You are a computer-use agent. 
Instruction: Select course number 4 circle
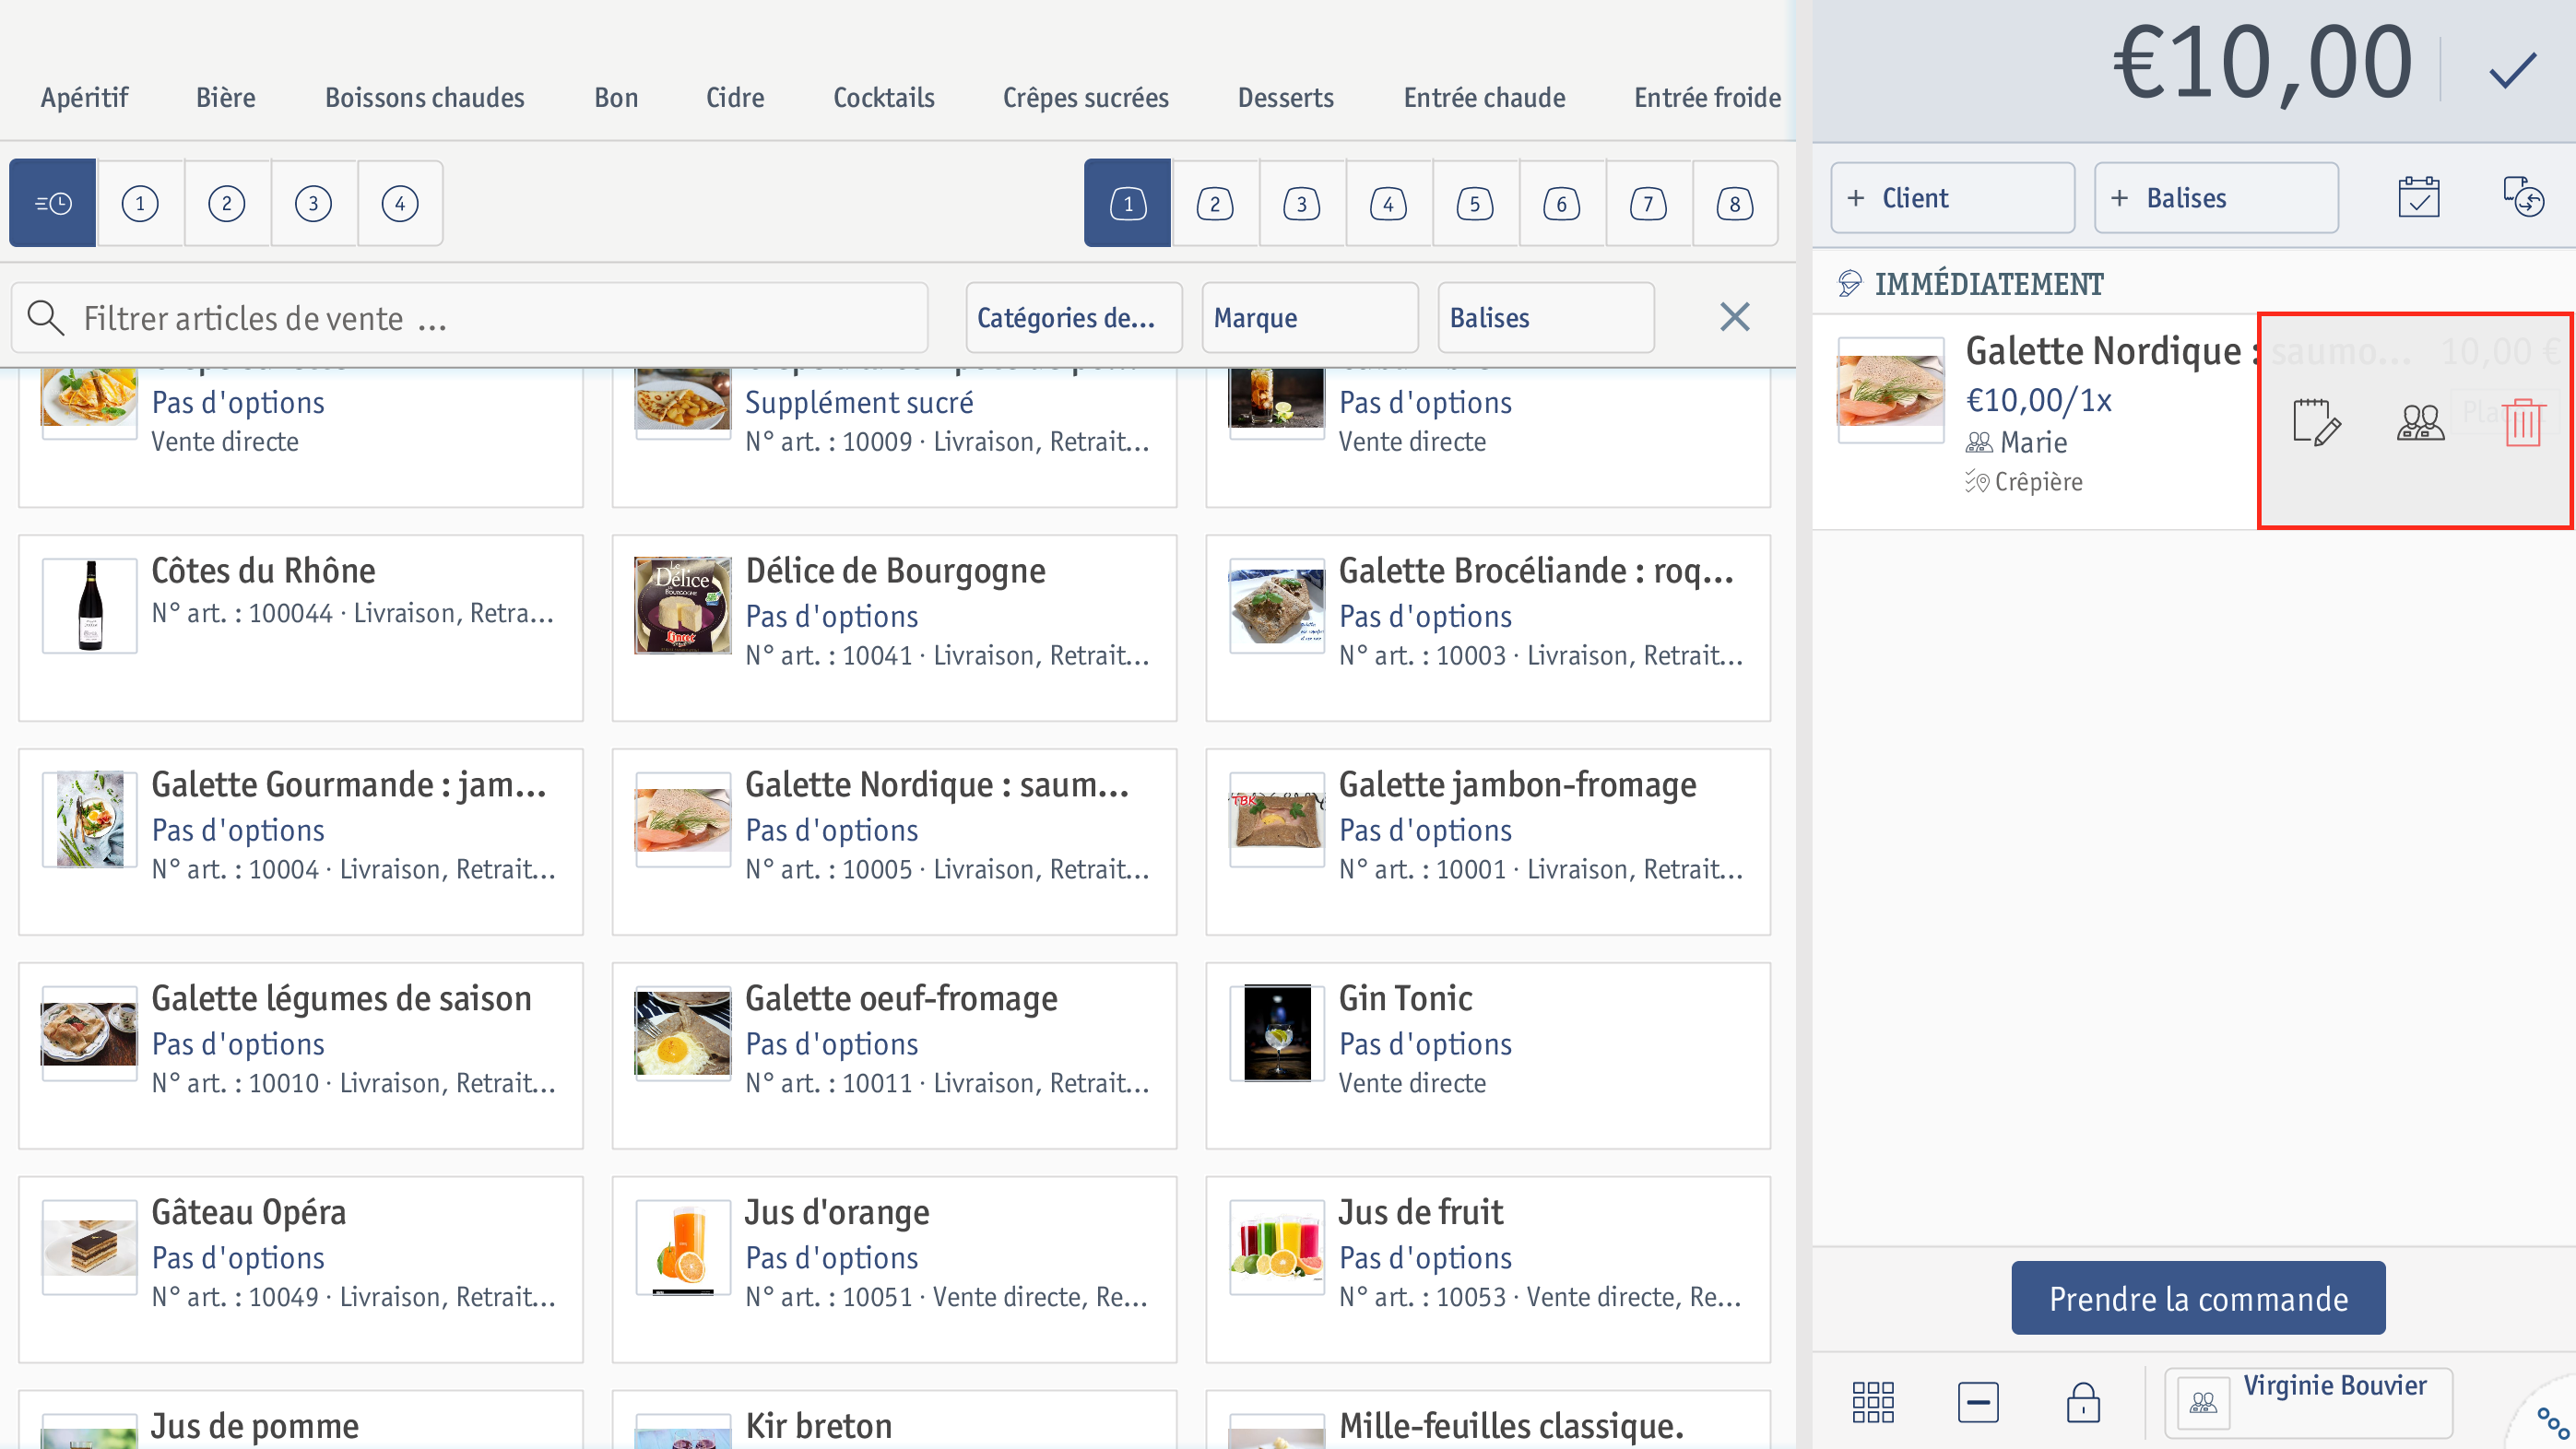tap(400, 203)
